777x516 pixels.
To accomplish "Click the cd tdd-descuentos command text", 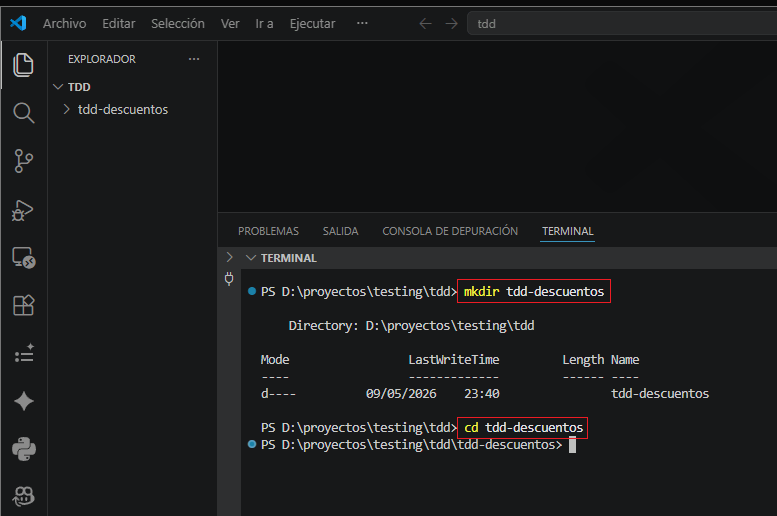I will click(523, 427).
